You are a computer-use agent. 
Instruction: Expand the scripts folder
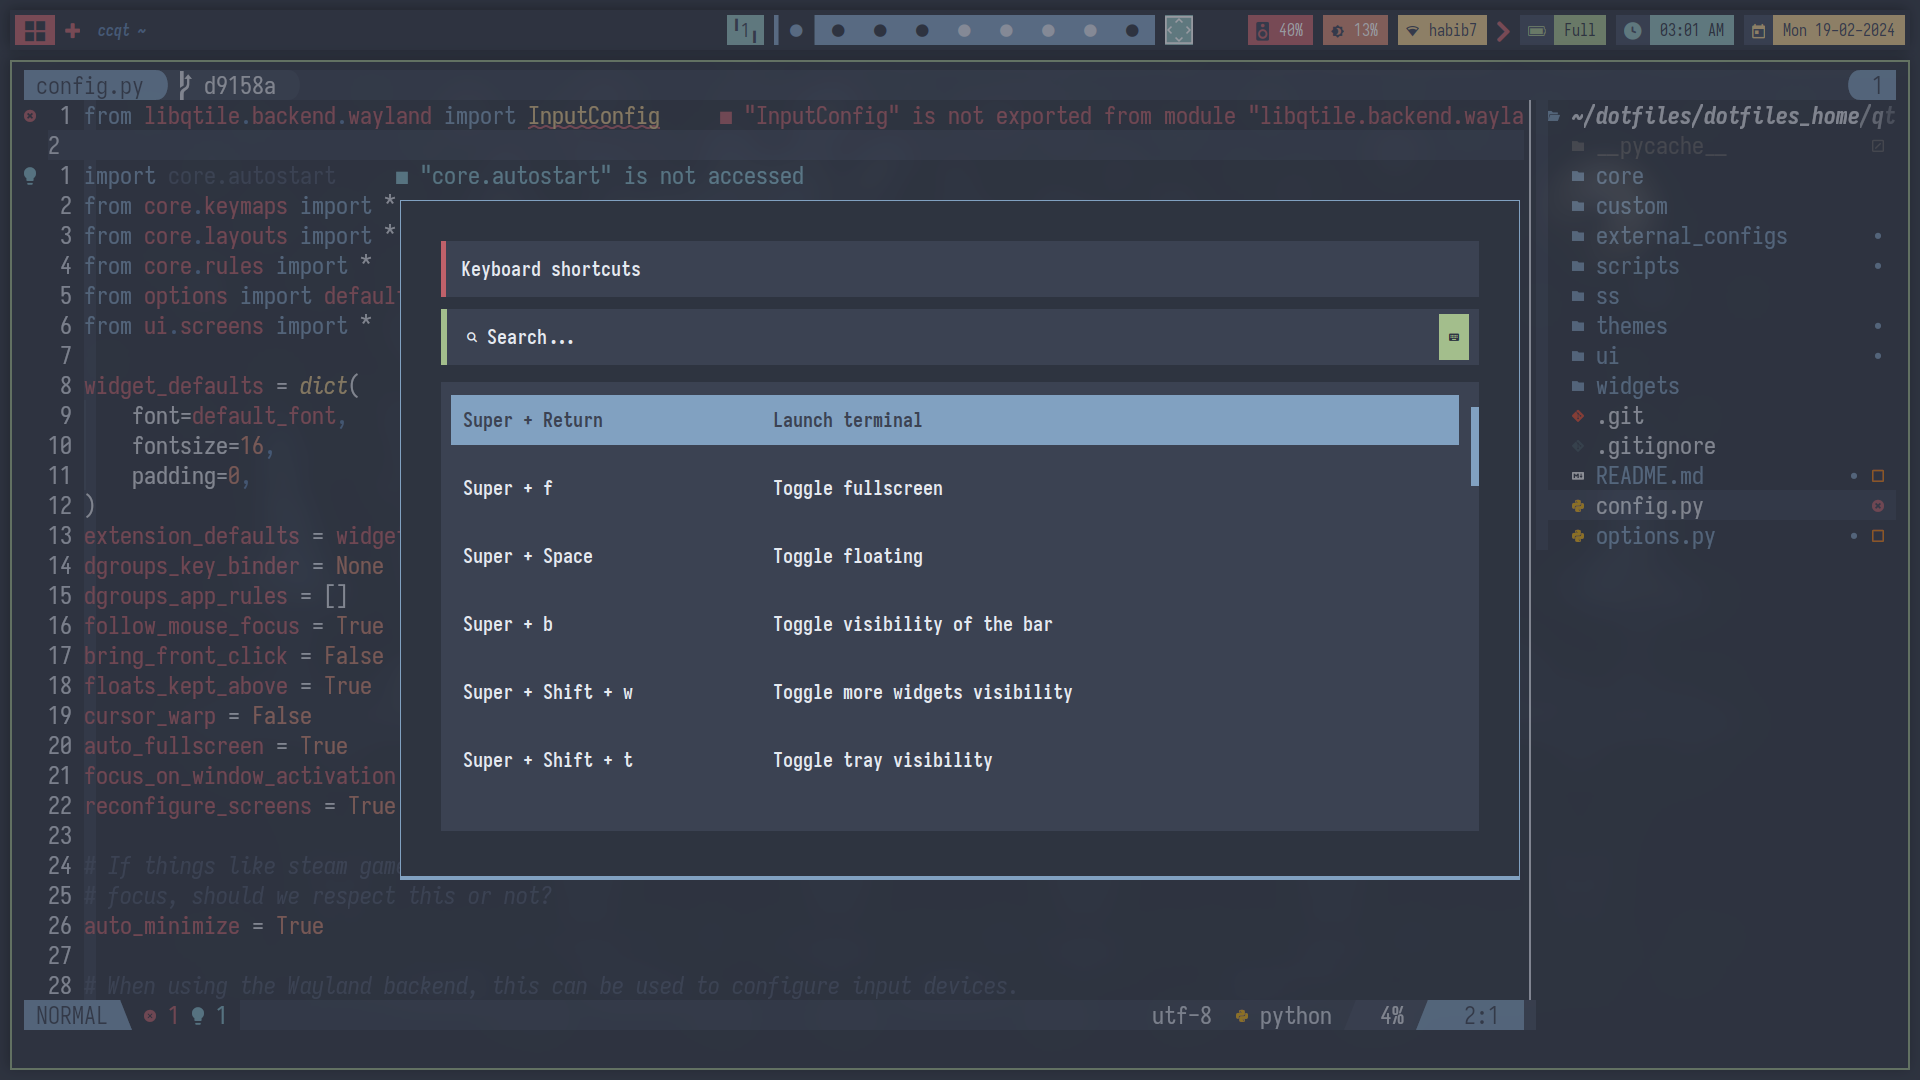pyautogui.click(x=1637, y=266)
